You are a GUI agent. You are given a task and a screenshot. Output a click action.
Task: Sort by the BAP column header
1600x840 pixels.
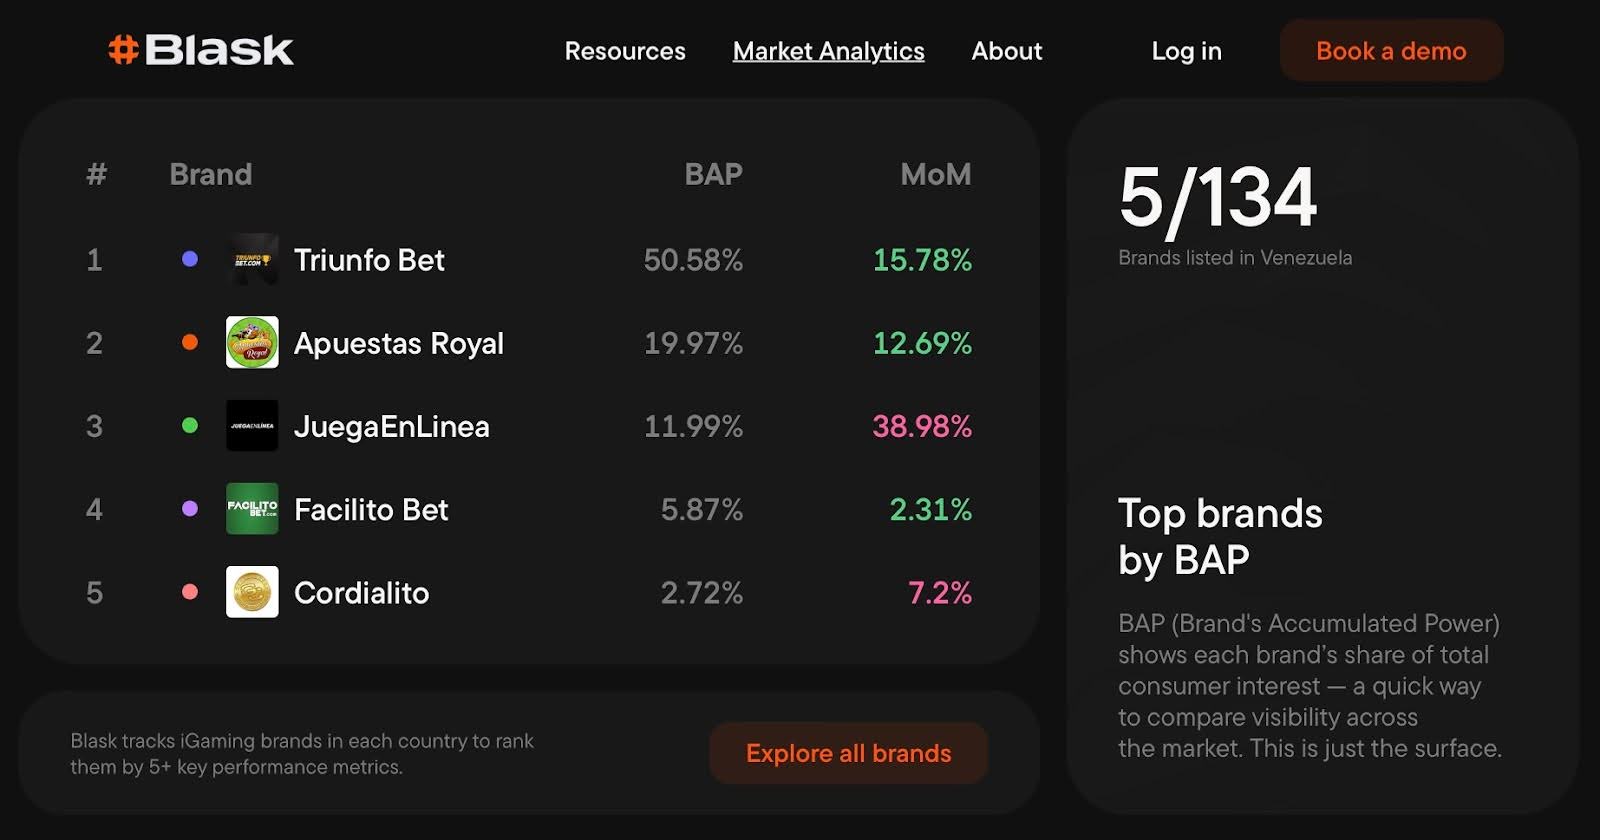[x=713, y=174]
